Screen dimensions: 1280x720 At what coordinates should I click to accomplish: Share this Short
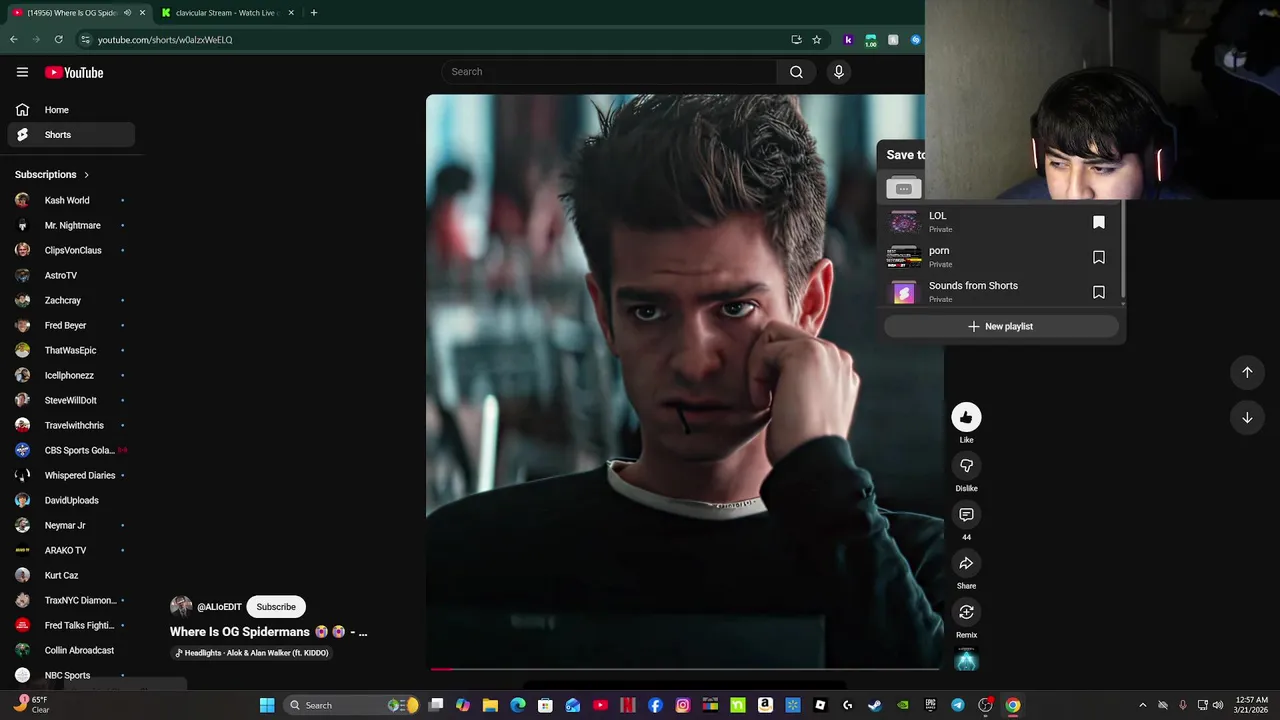click(966, 564)
